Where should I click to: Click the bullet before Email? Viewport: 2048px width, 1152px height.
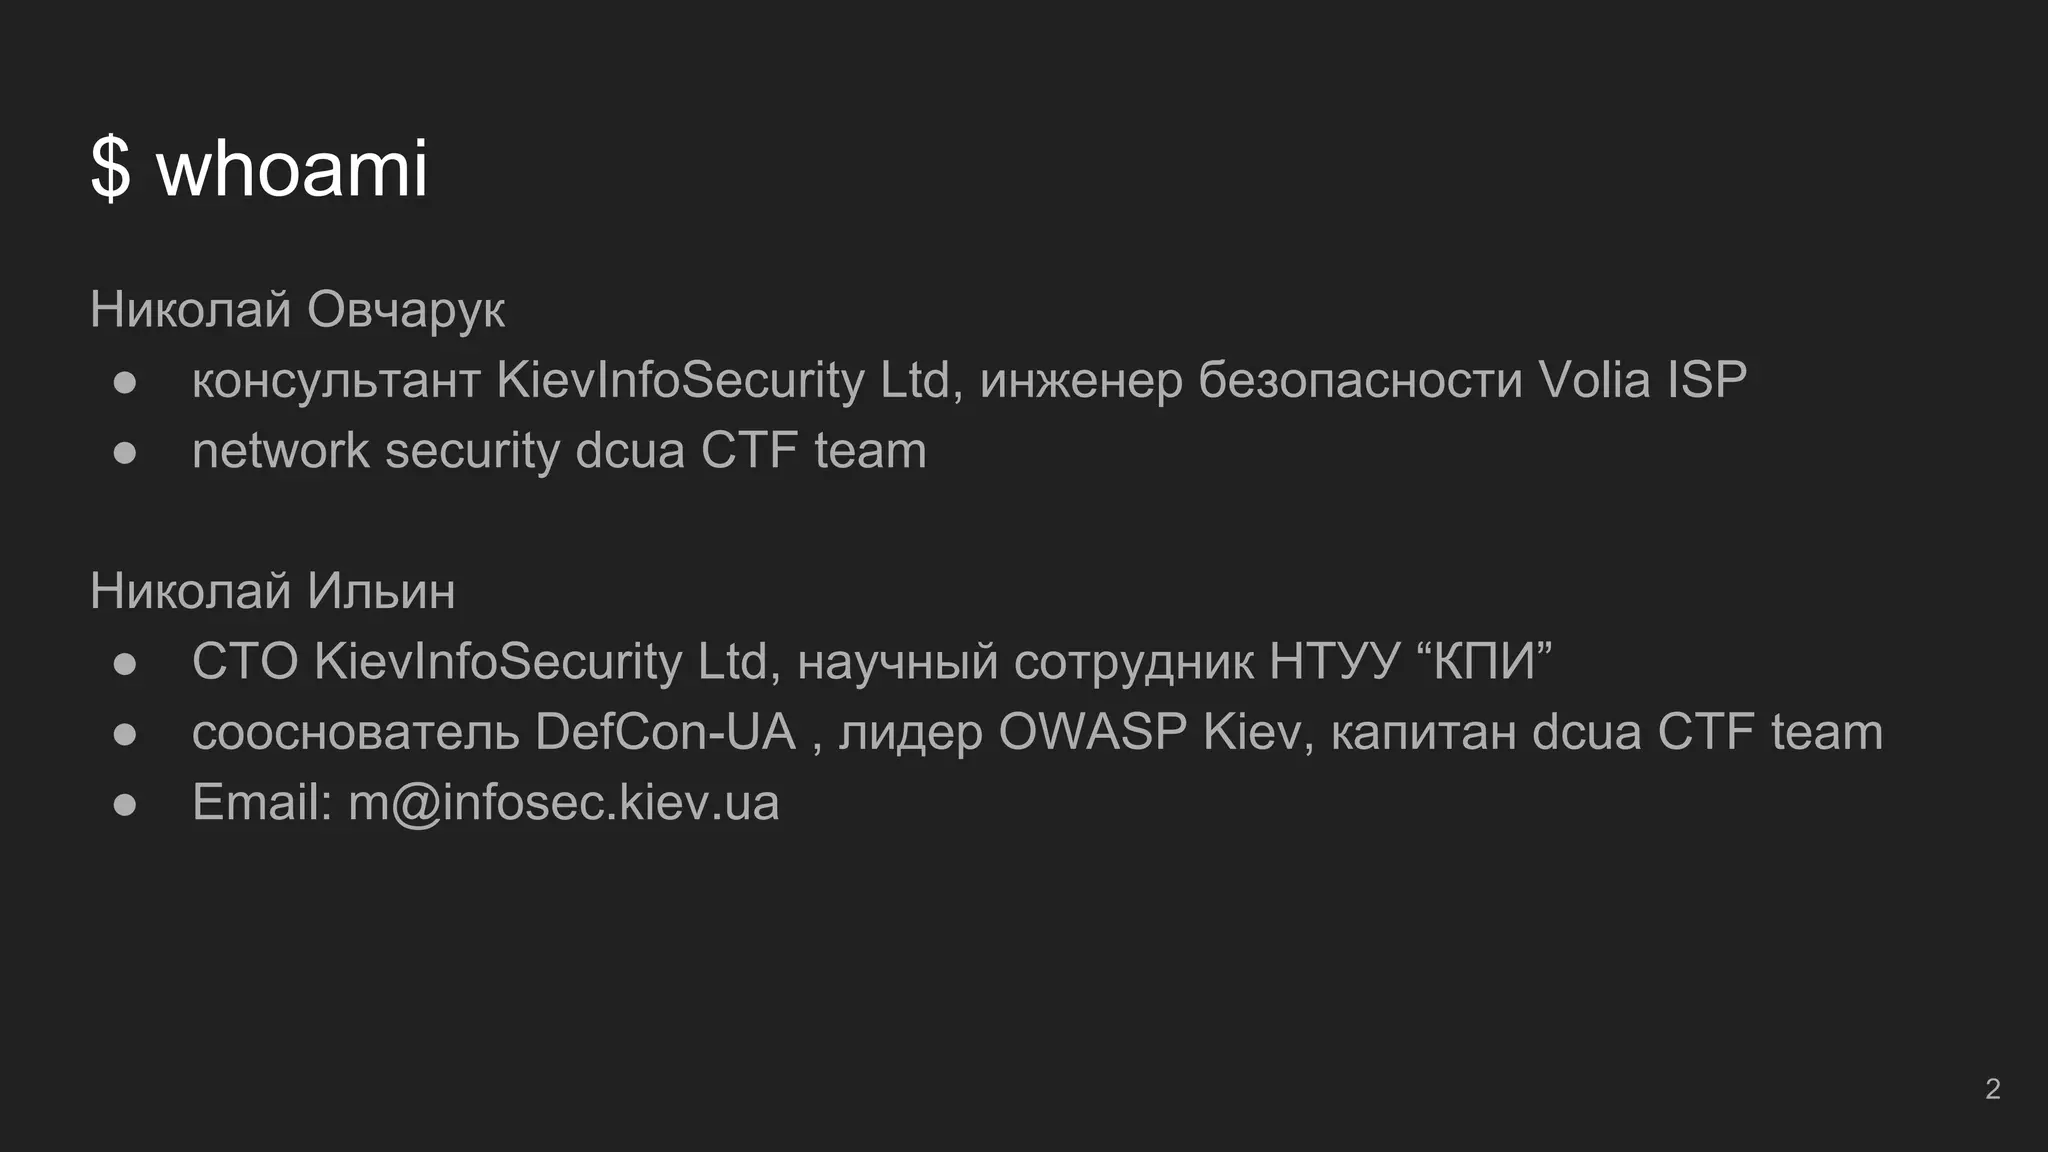125,805
